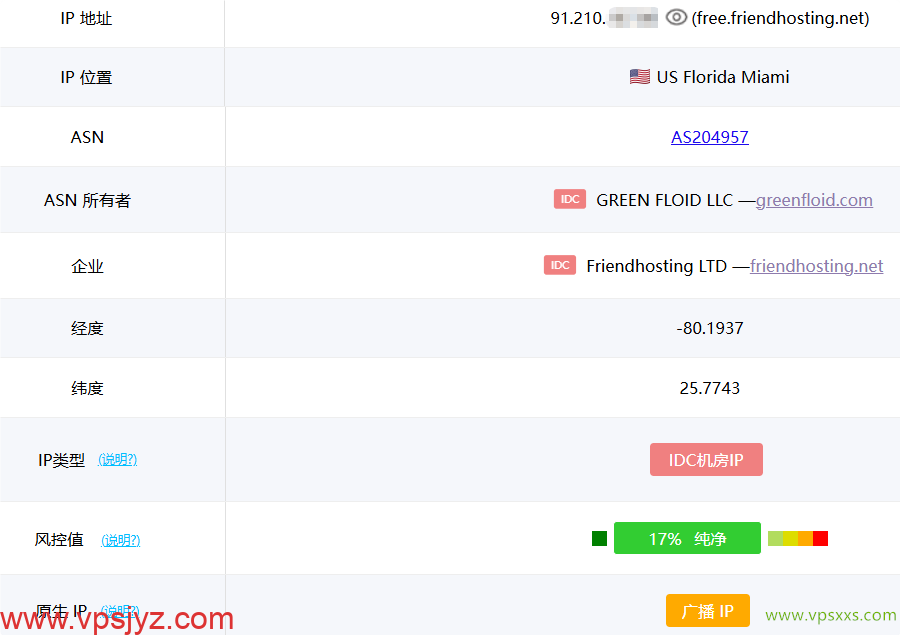Reveal hidden IP via eye icon
The image size is (900, 635).
(676, 18)
